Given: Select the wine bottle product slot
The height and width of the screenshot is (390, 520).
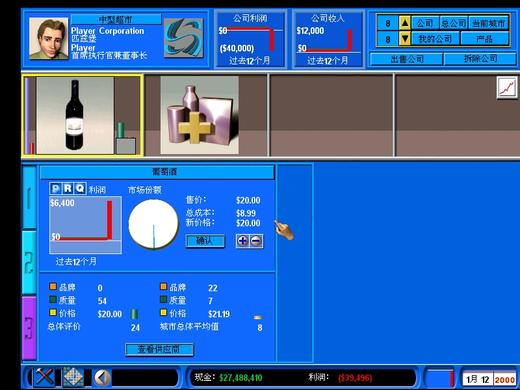Looking at the screenshot, I should coord(82,115).
